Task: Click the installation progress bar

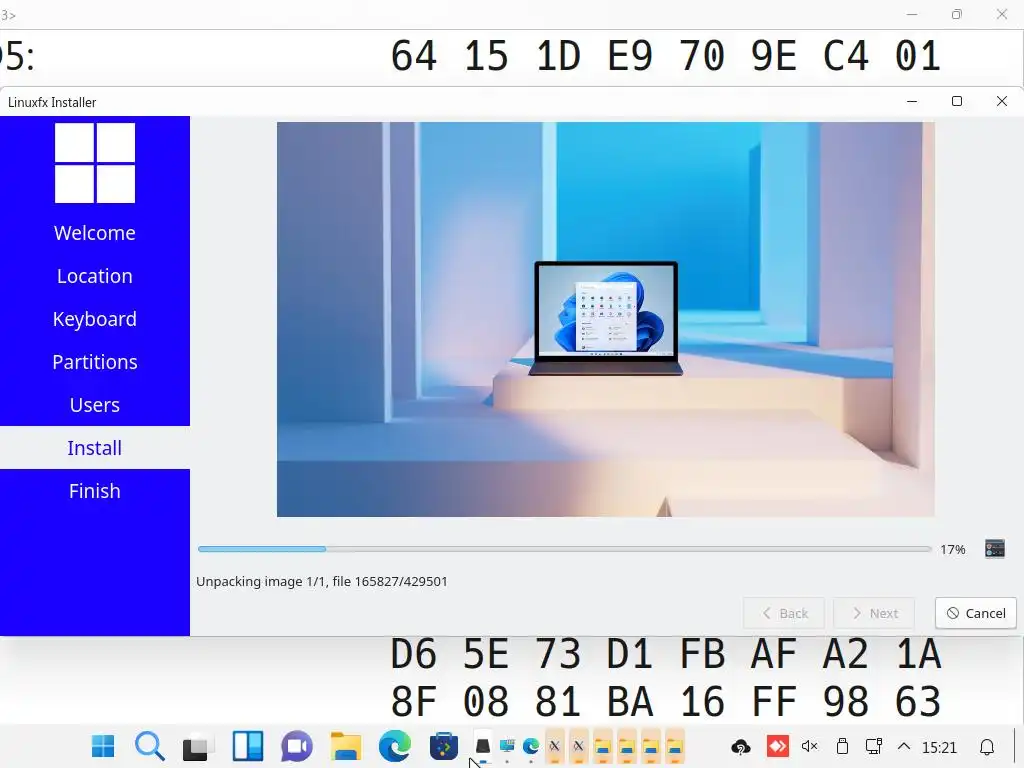Action: tap(565, 549)
